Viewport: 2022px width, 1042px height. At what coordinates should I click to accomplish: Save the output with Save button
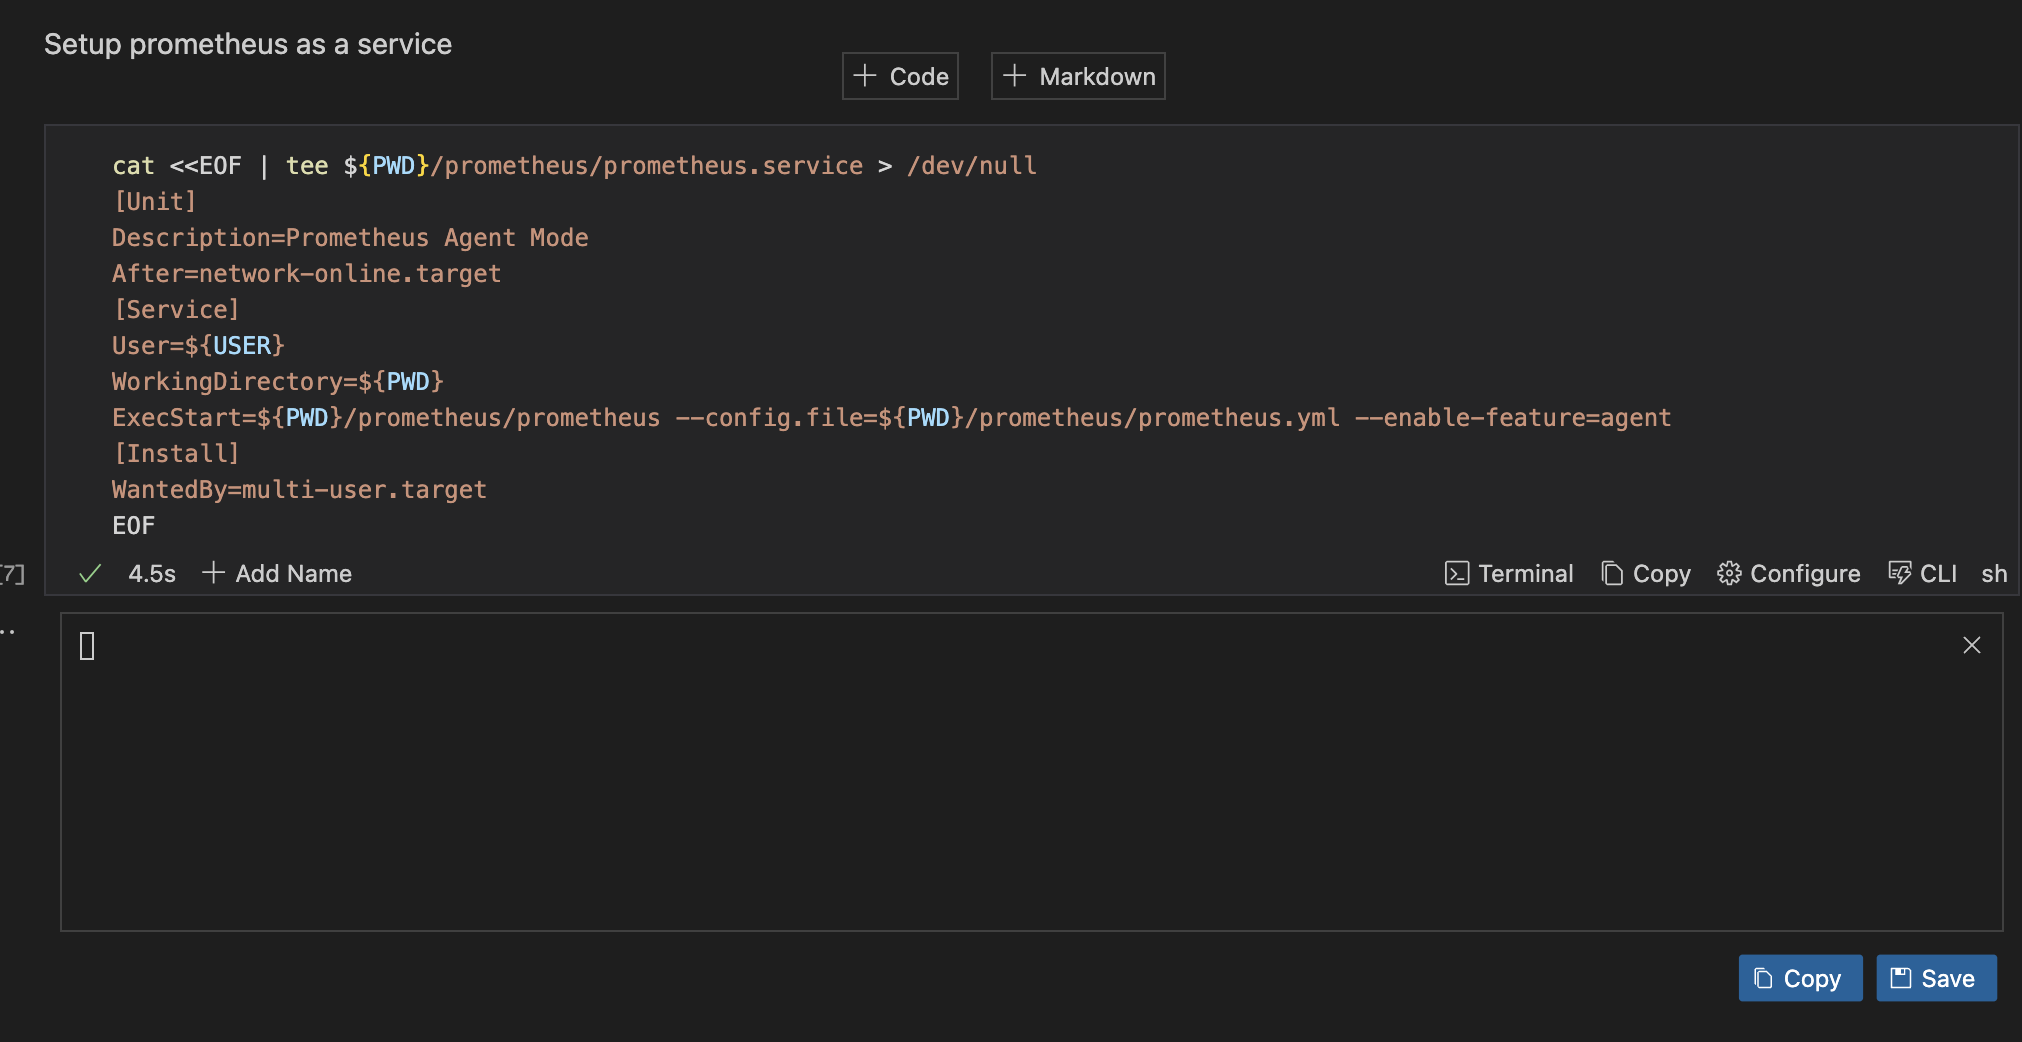[x=1936, y=978]
